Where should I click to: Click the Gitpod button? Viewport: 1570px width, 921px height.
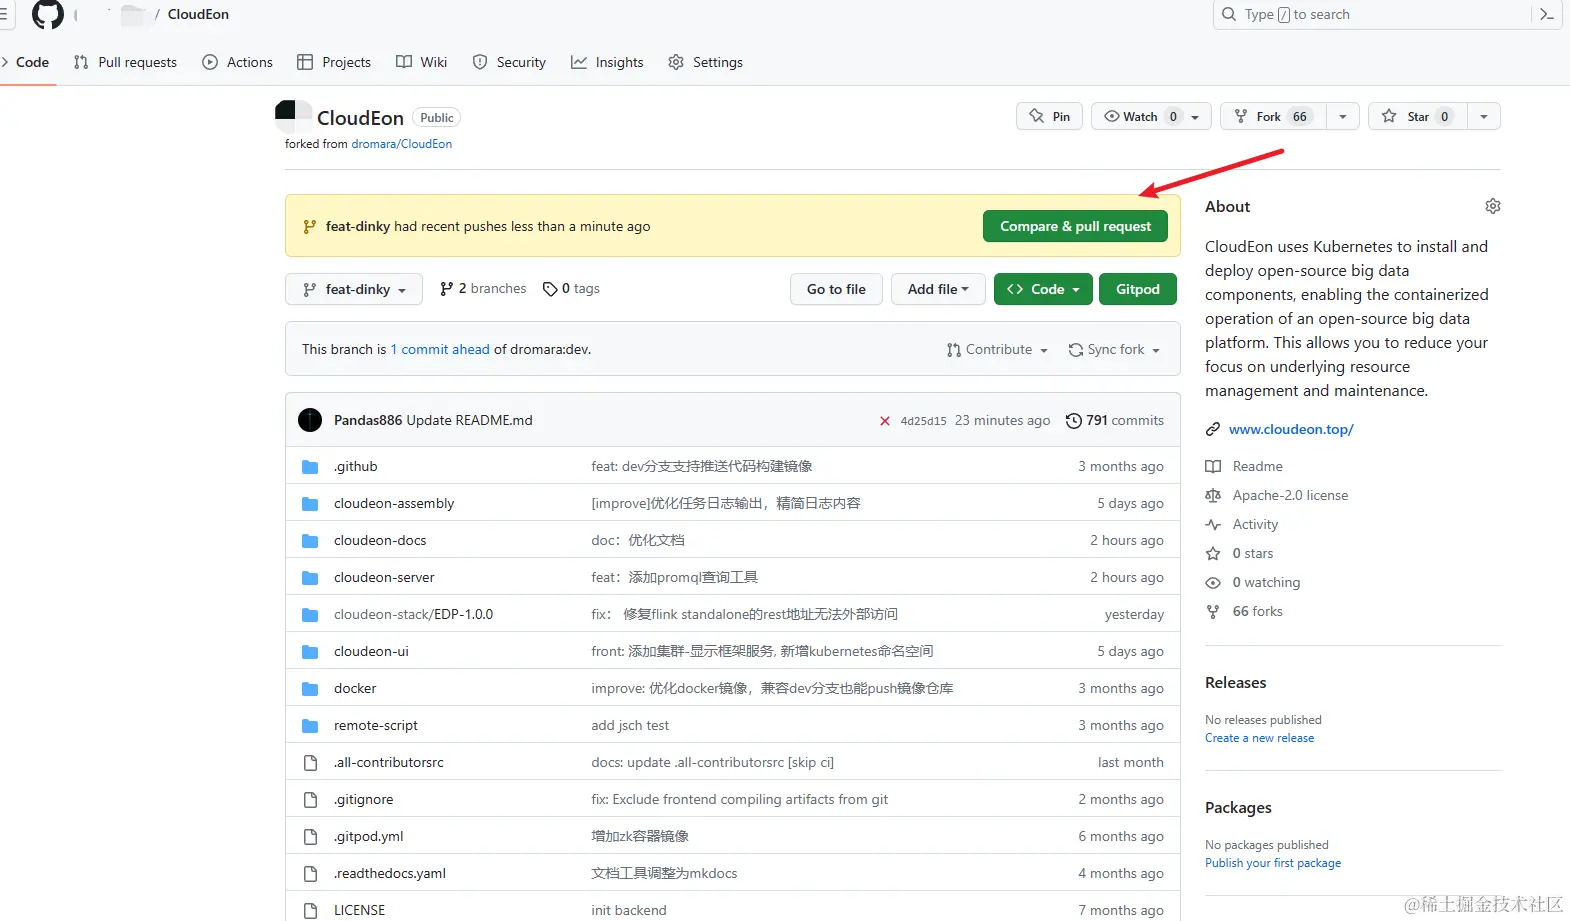click(x=1138, y=289)
